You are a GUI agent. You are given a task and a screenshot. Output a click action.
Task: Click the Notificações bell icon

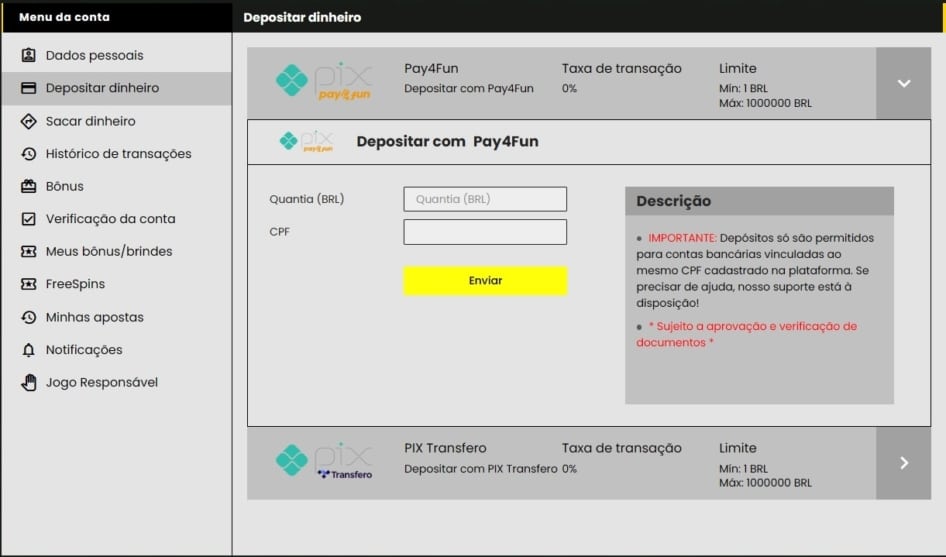[28, 350]
